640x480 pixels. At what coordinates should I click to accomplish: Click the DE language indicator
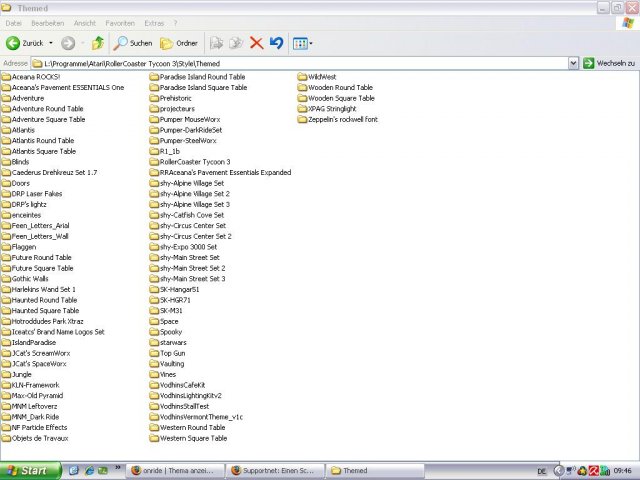(x=542, y=471)
